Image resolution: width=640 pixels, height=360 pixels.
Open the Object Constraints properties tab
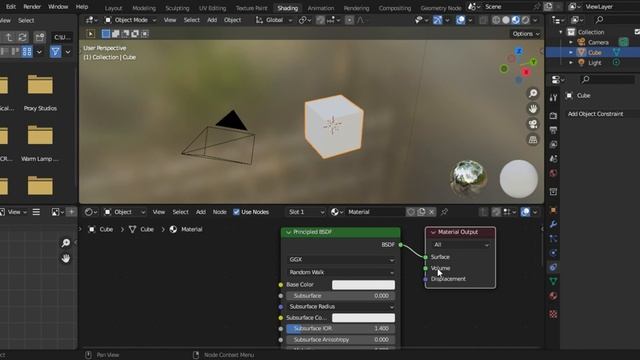[x=553, y=267]
